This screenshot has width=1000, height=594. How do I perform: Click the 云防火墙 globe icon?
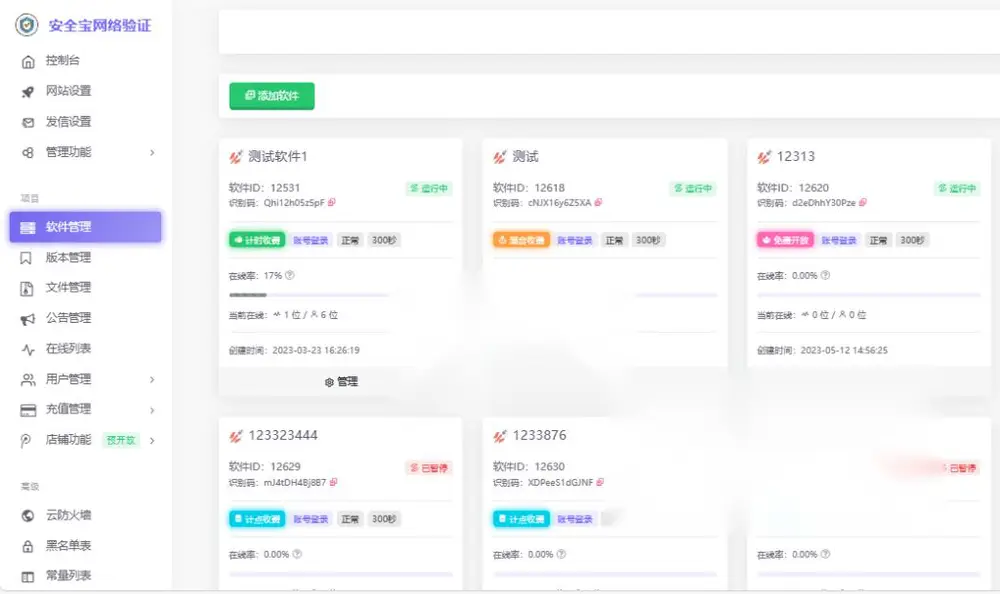coord(28,516)
